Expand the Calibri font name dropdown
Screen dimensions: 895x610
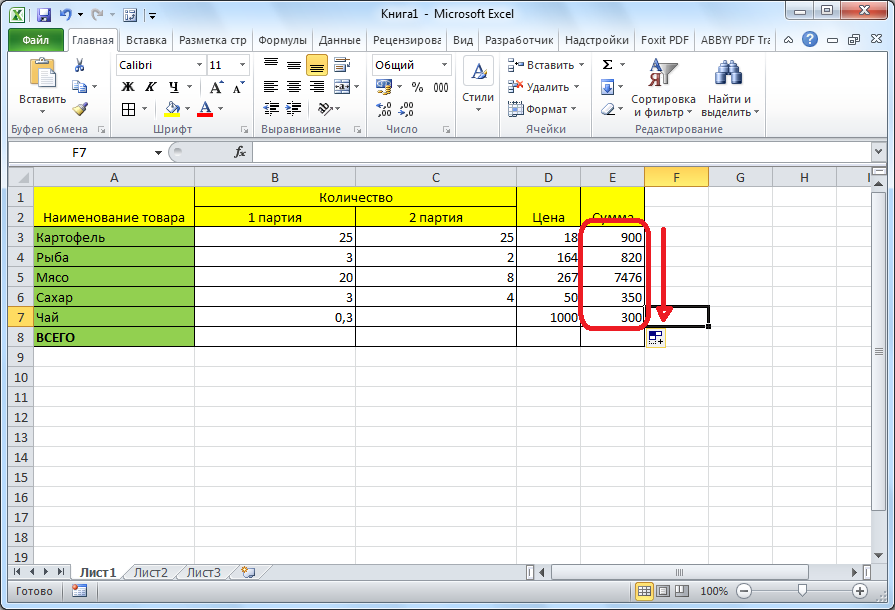(197, 65)
